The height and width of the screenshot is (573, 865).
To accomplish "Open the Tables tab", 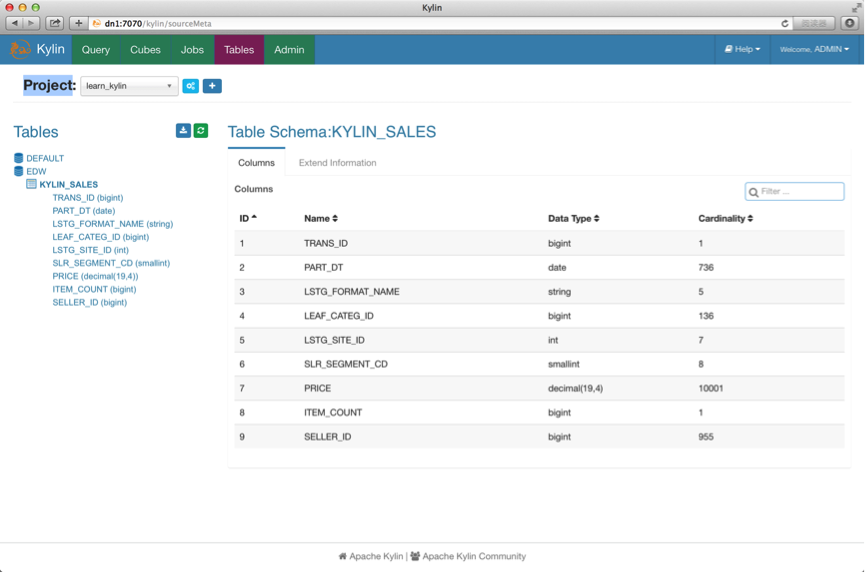I will point(239,50).
